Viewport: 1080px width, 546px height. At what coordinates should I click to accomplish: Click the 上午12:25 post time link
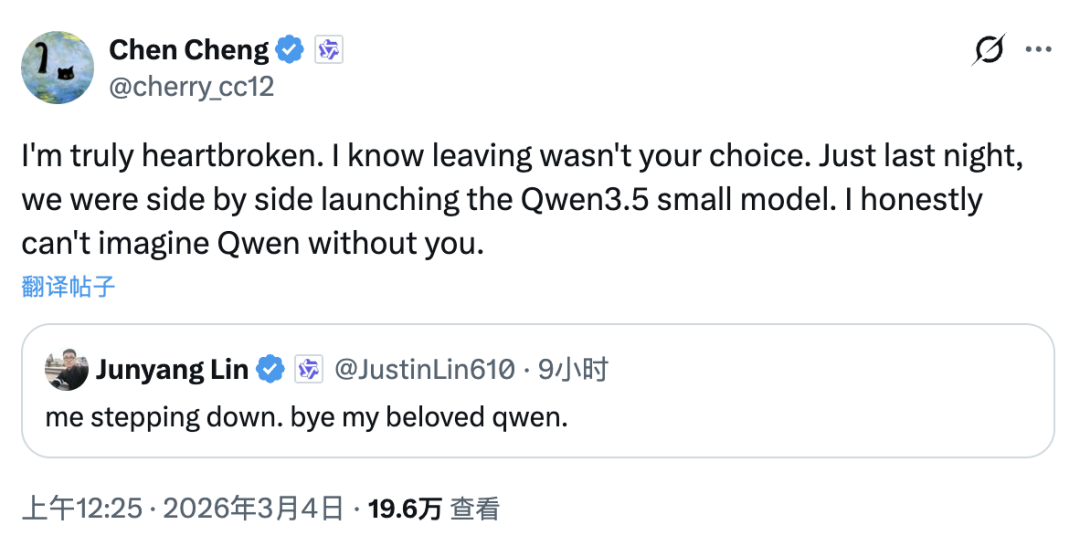[x=82, y=509]
